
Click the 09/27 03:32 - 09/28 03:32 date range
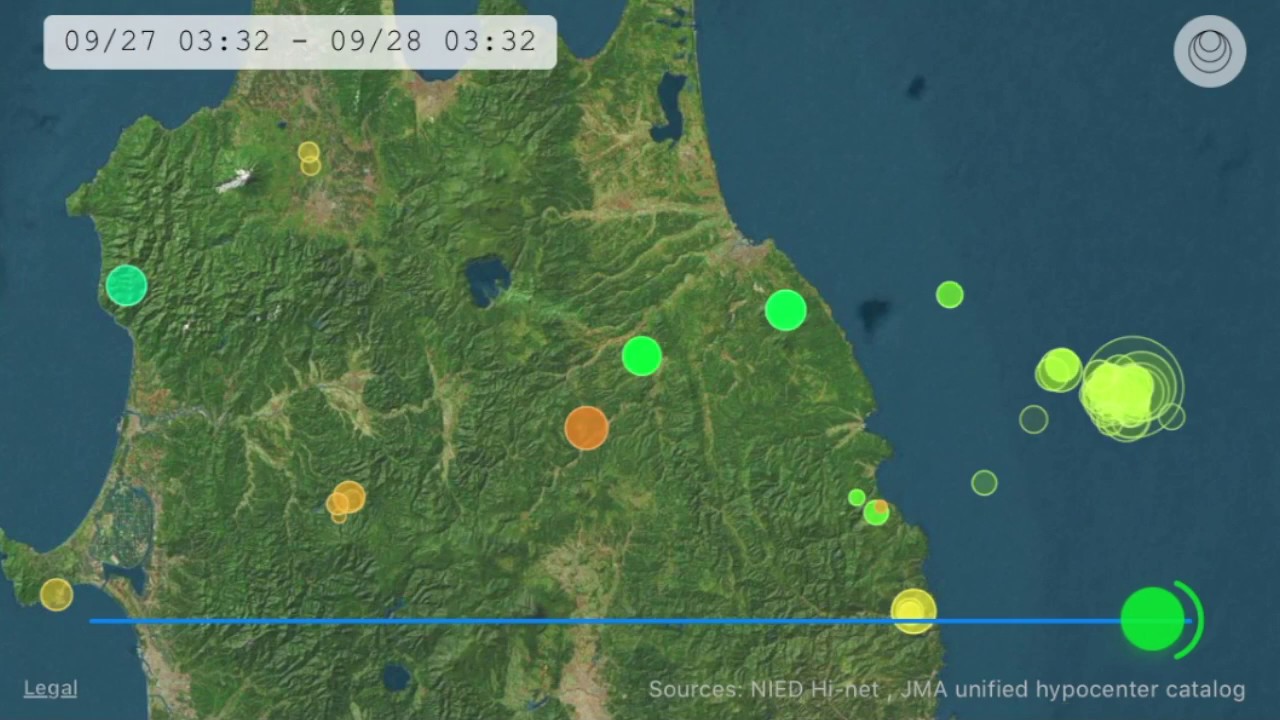[x=300, y=42]
